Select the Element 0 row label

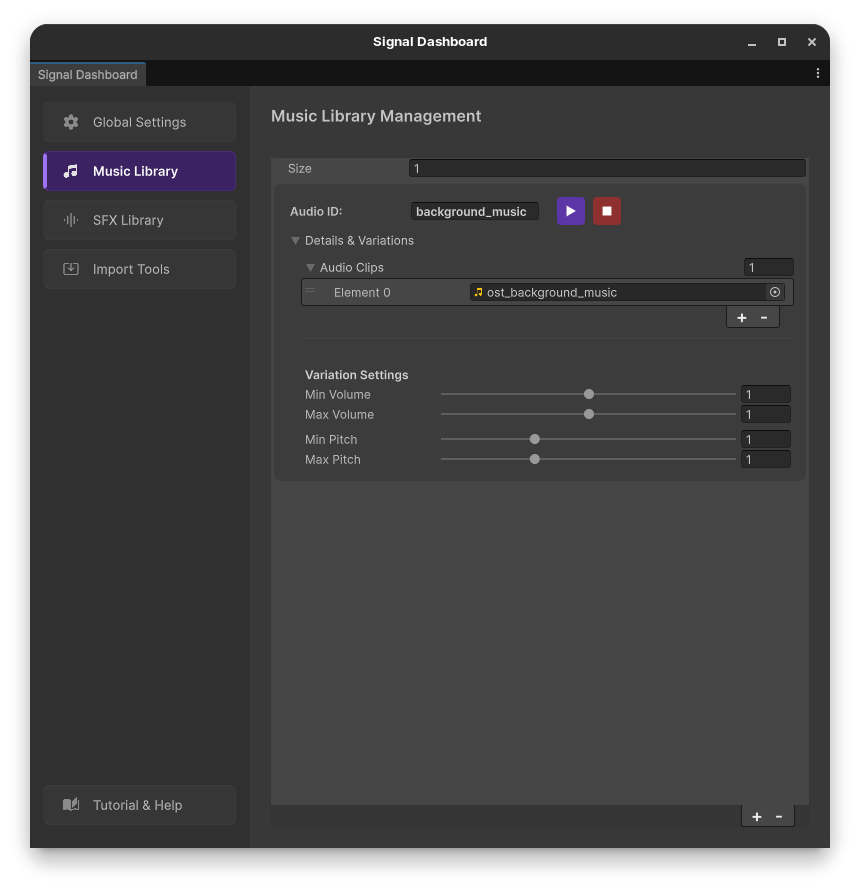pos(362,293)
